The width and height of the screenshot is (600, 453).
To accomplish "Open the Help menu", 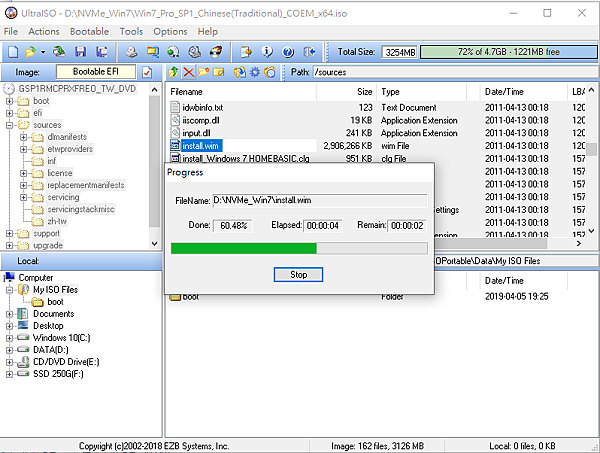I will click(x=208, y=31).
